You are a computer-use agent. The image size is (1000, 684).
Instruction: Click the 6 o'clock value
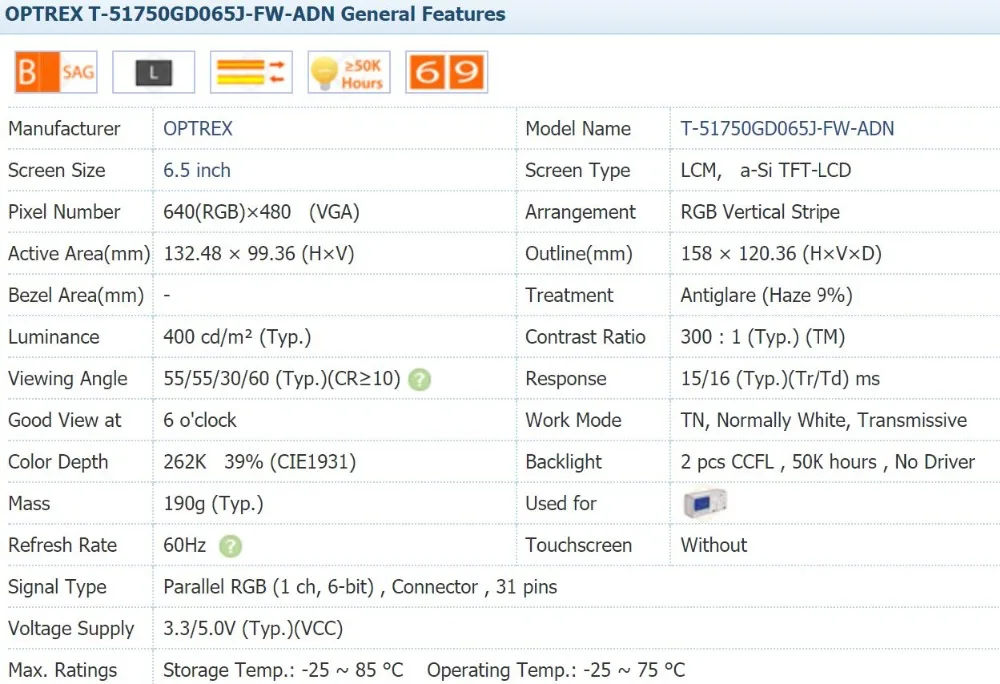[x=200, y=420]
